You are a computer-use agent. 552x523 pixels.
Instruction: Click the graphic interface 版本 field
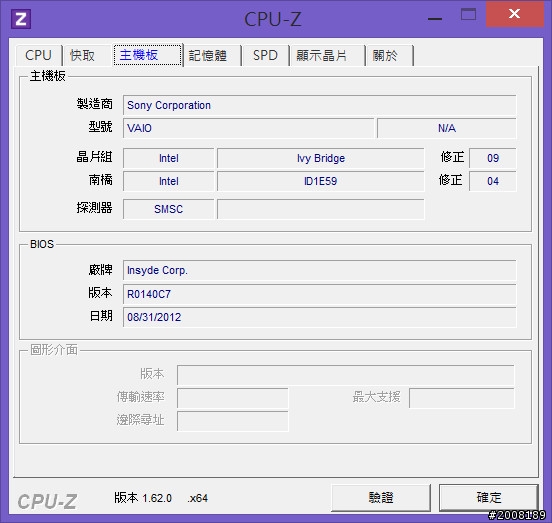point(345,375)
